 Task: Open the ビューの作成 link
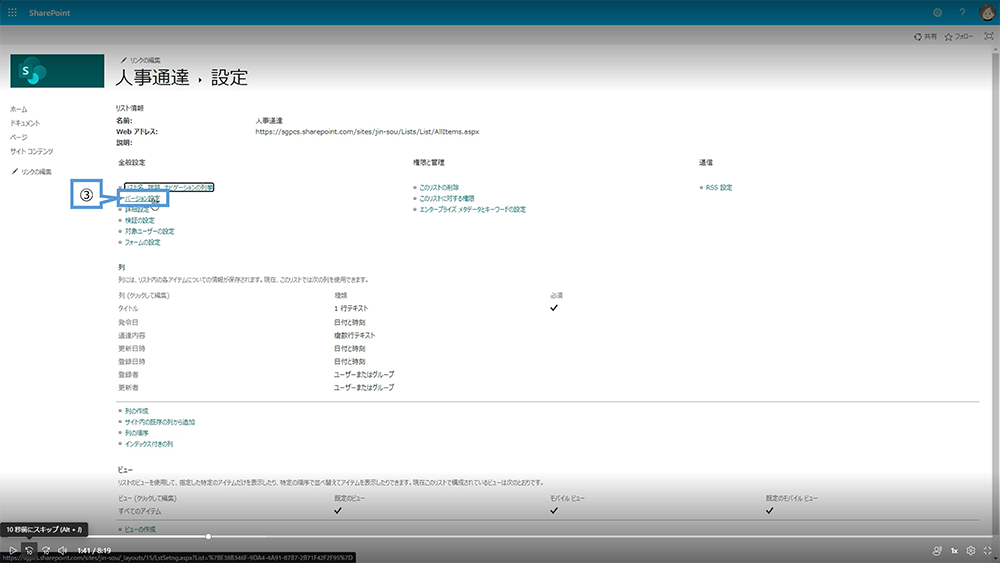point(140,529)
